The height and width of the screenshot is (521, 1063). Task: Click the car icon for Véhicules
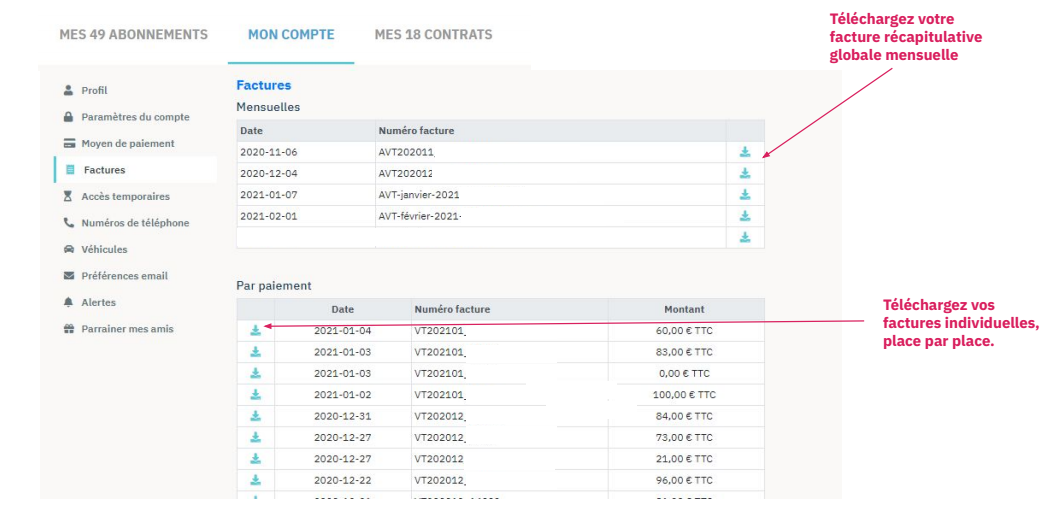click(68, 249)
